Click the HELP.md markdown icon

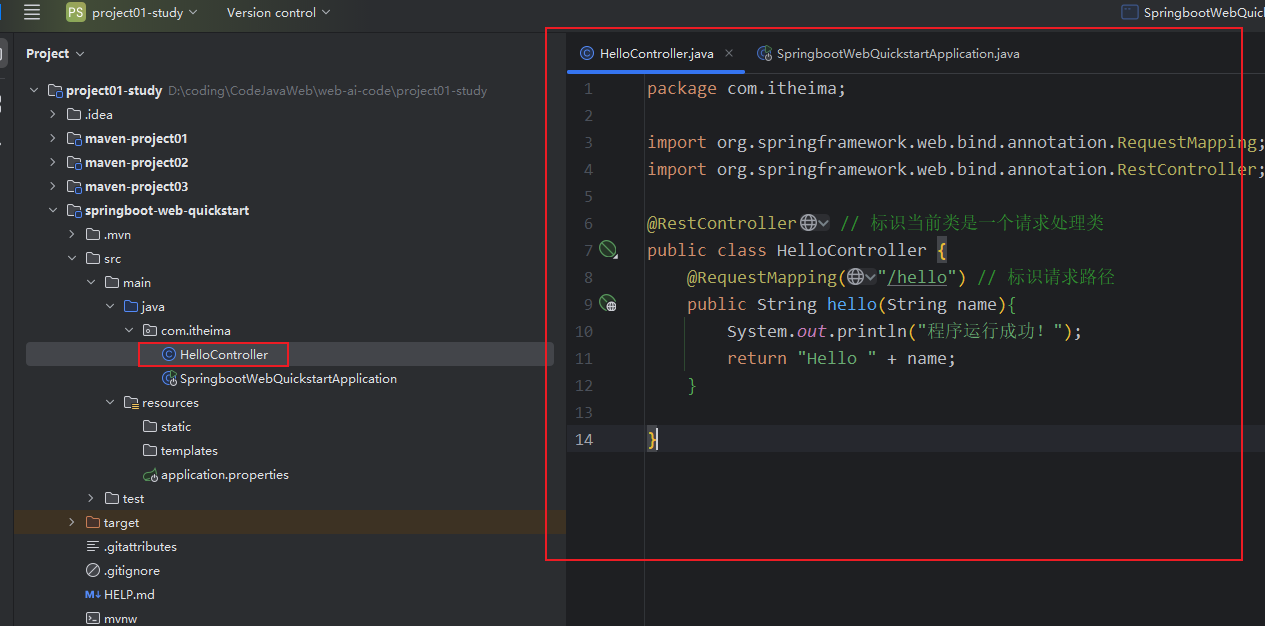(x=93, y=594)
